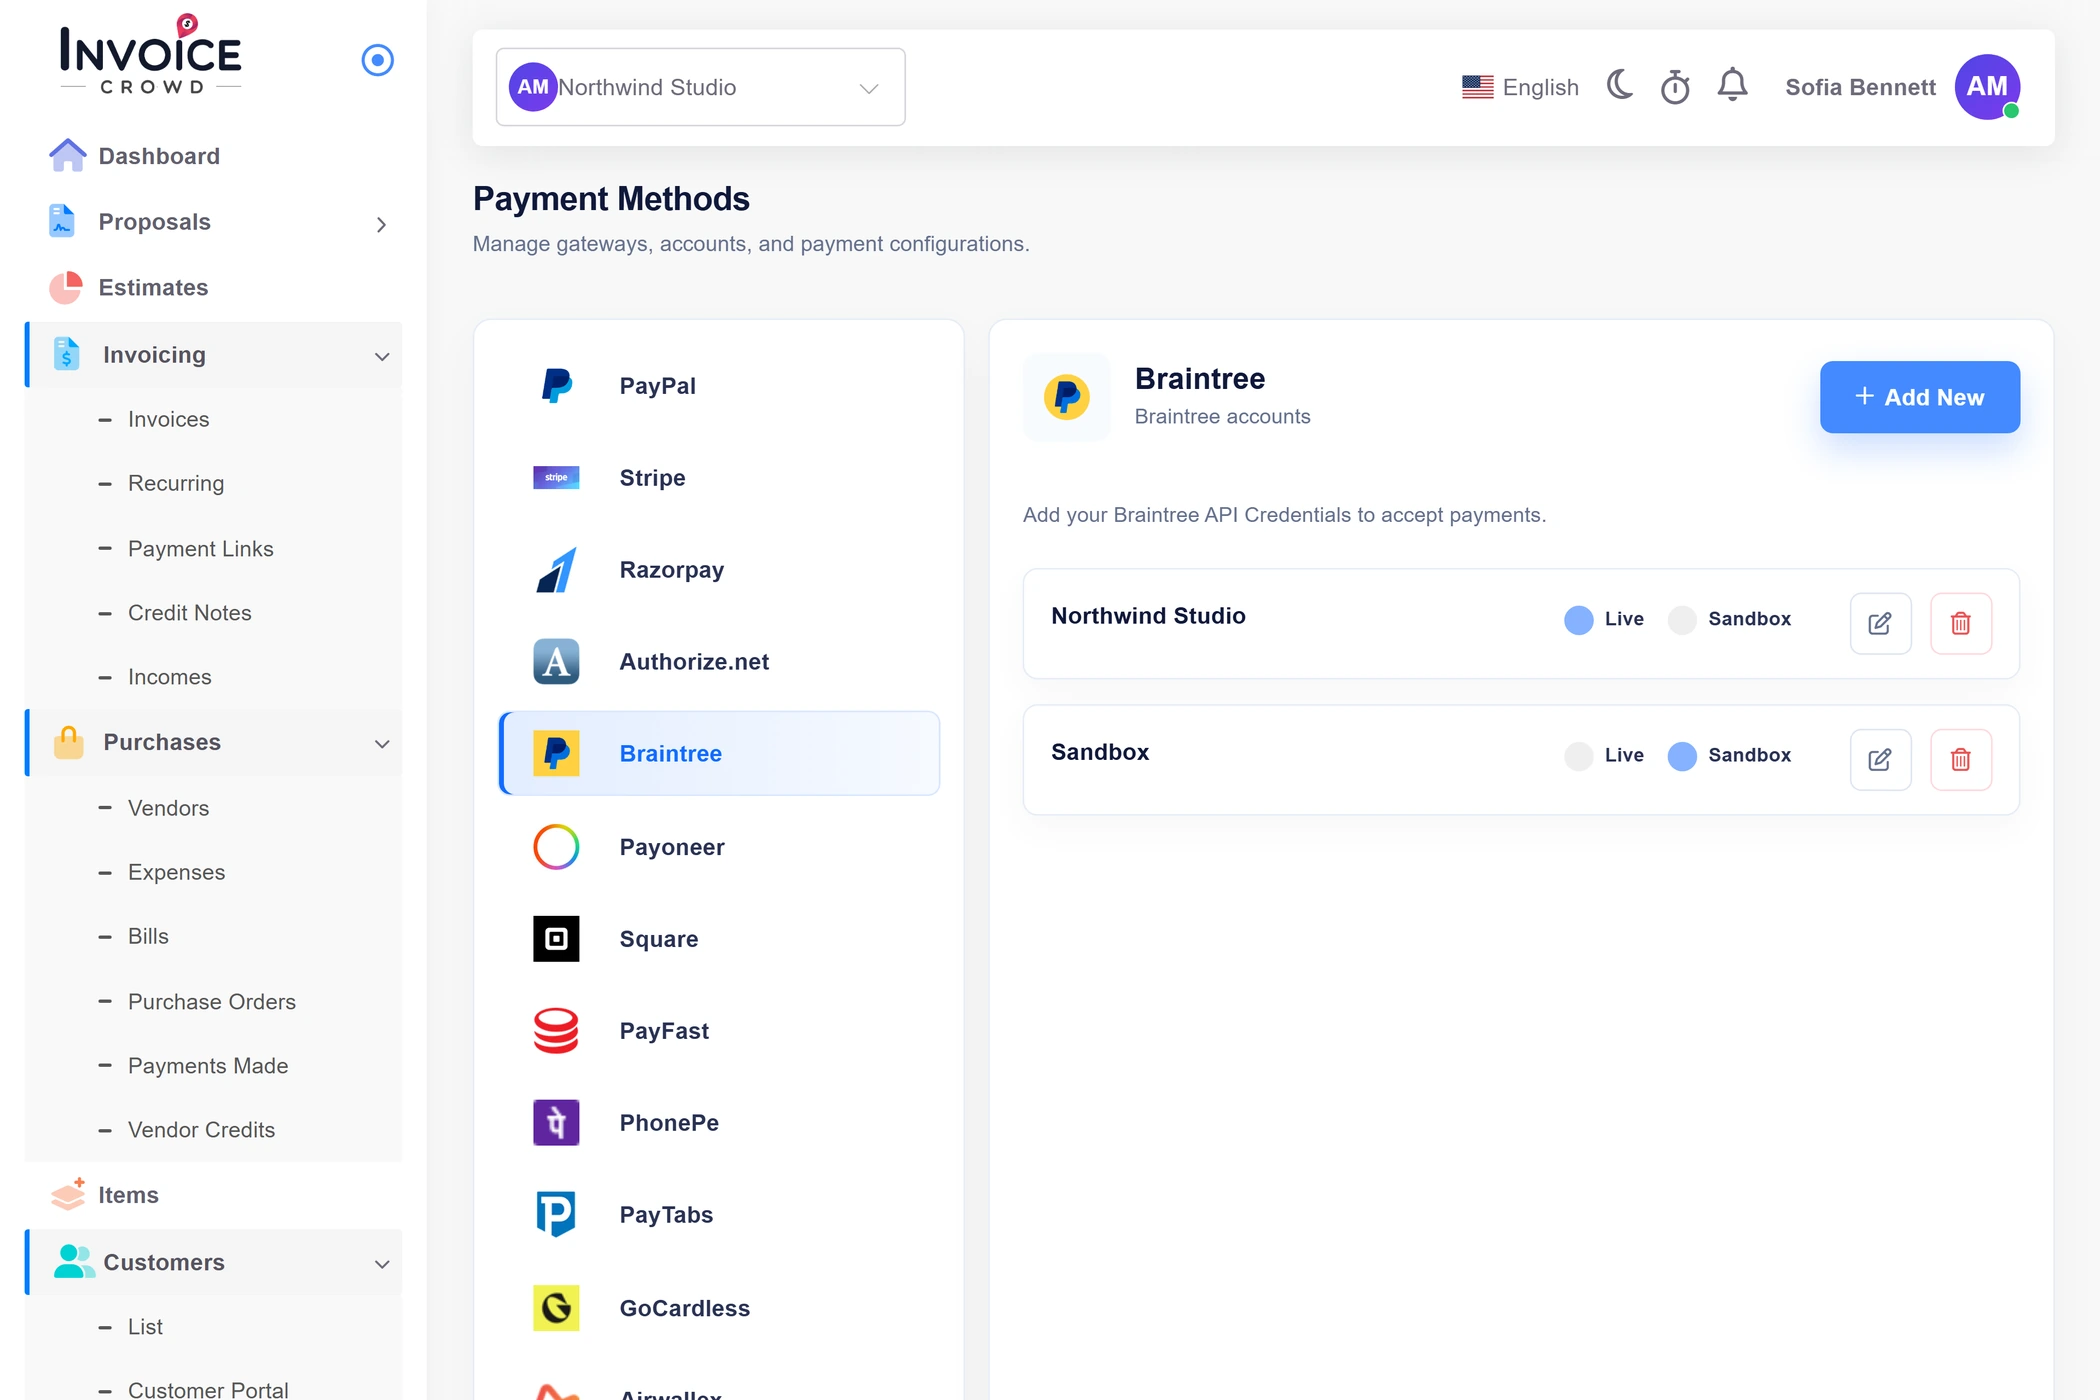Select the Braintree payment method tab

(719, 753)
